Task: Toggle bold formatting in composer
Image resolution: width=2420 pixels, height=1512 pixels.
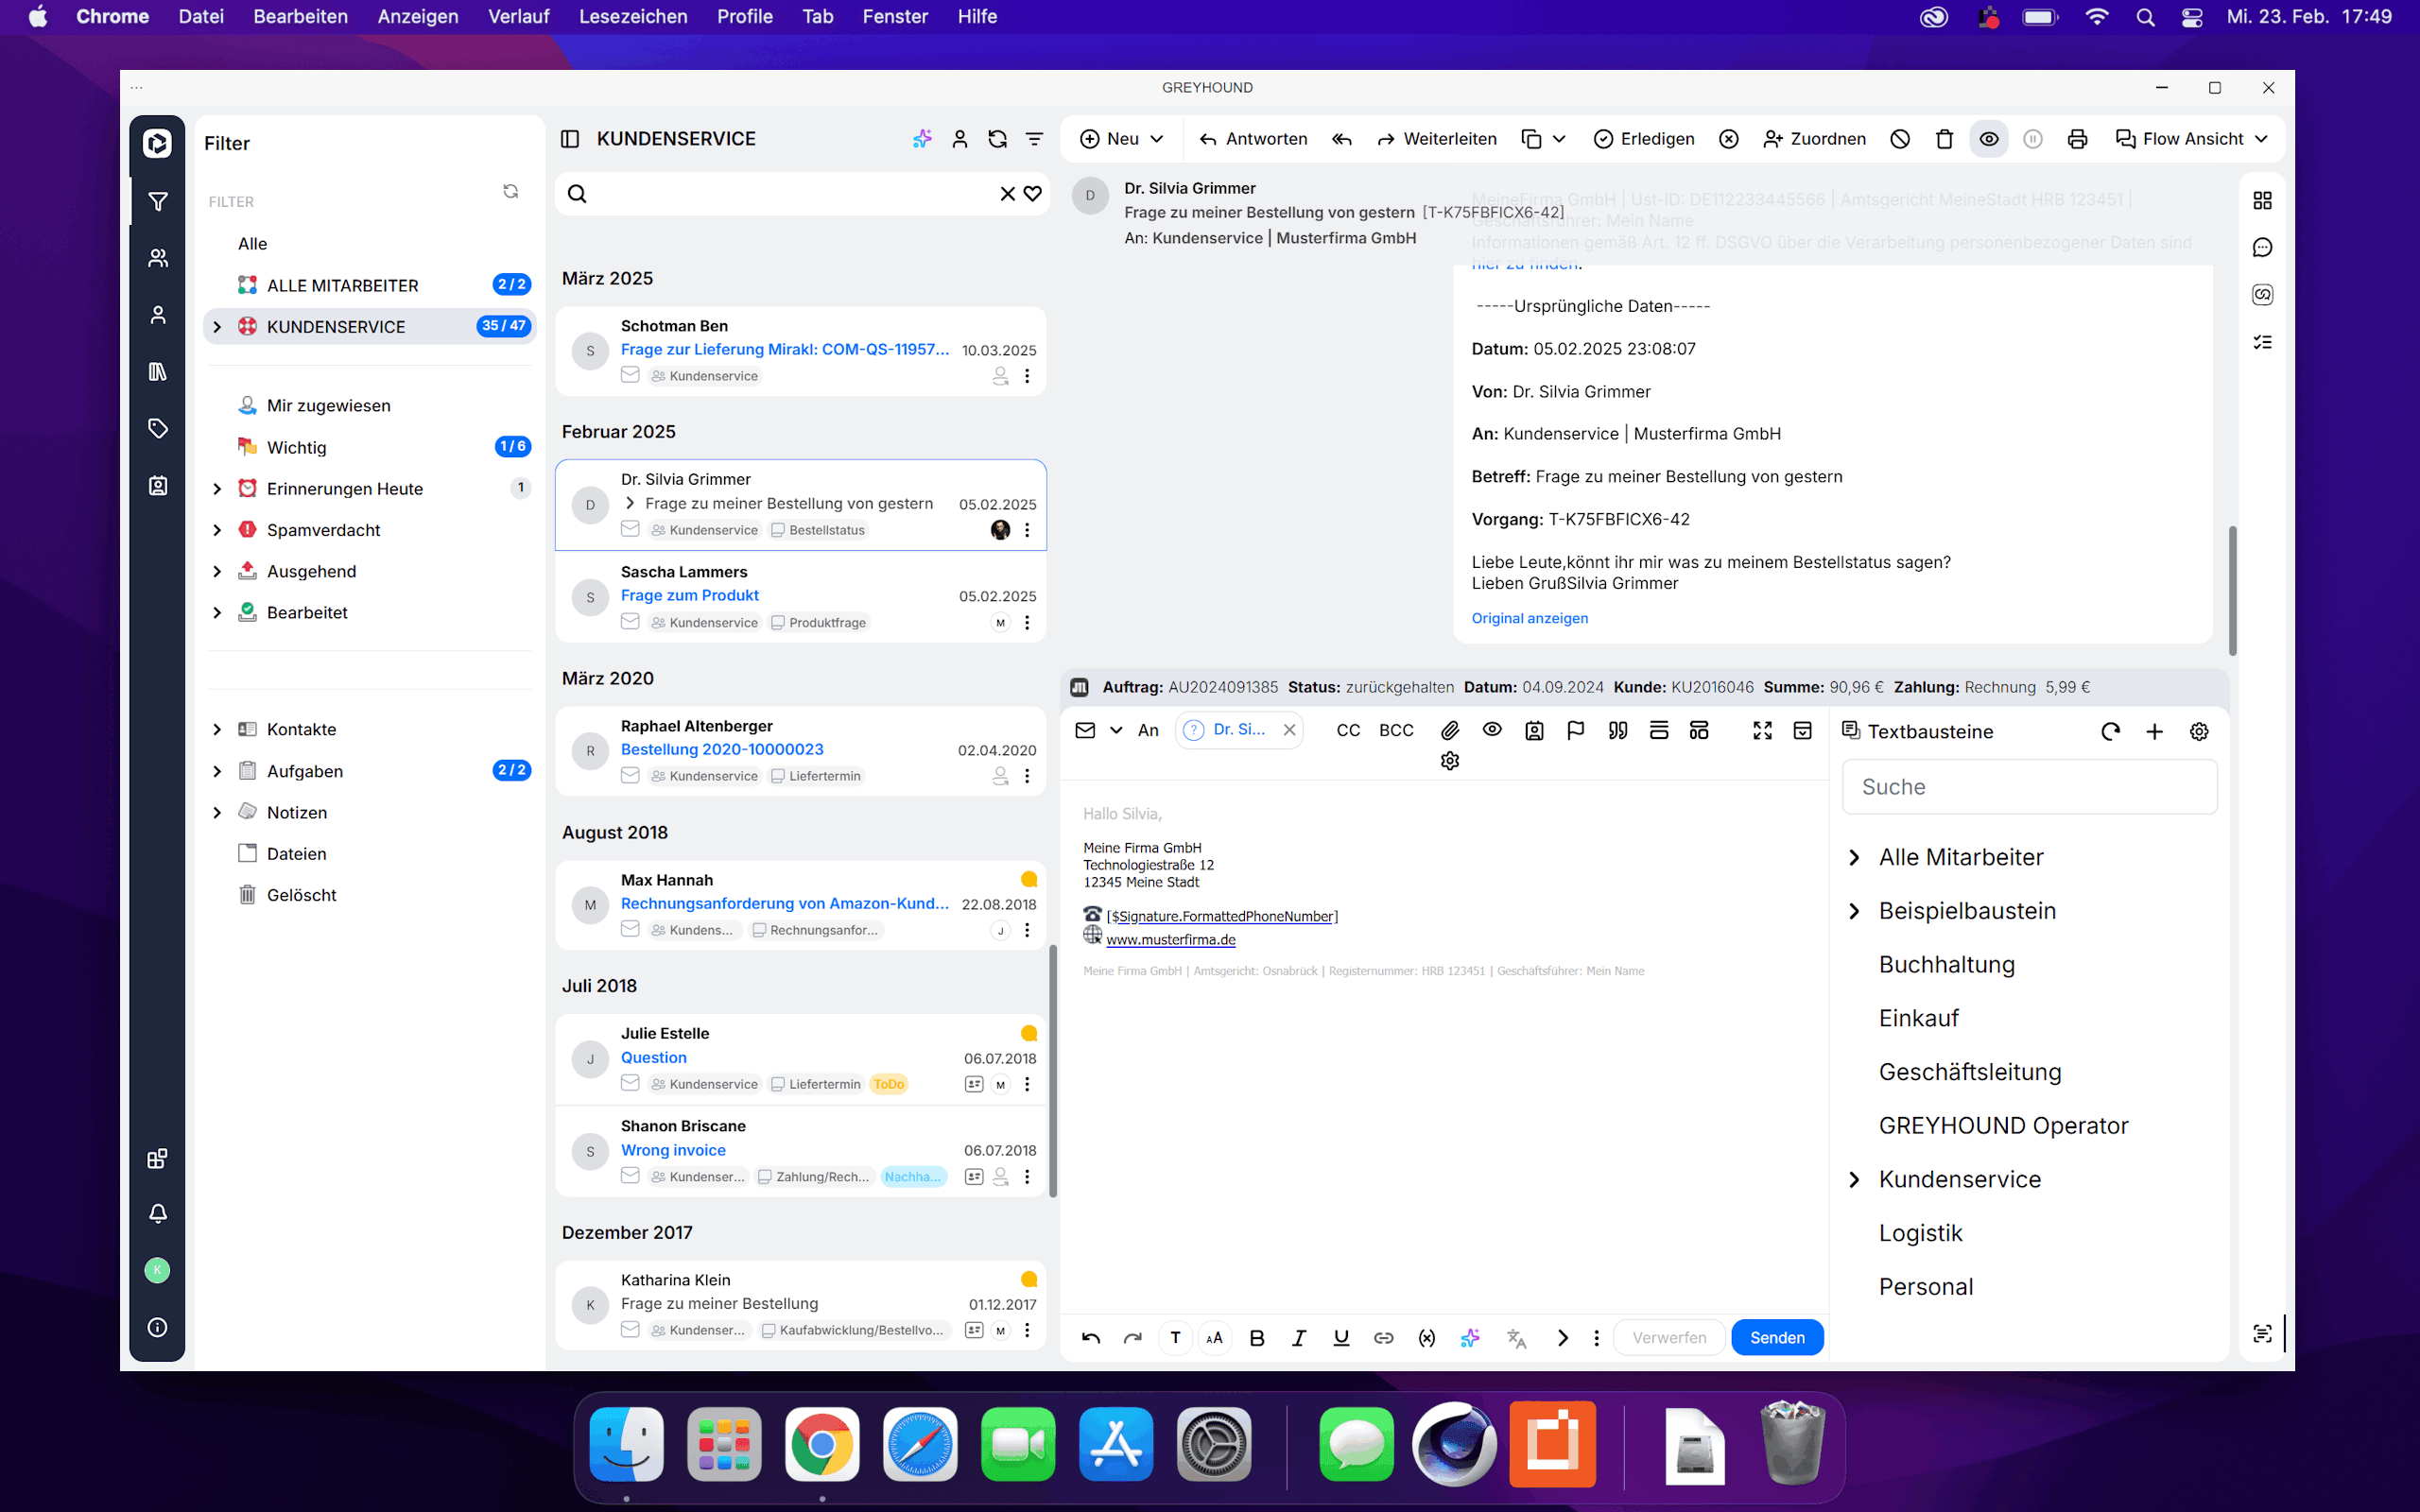Action: click(x=1257, y=1338)
